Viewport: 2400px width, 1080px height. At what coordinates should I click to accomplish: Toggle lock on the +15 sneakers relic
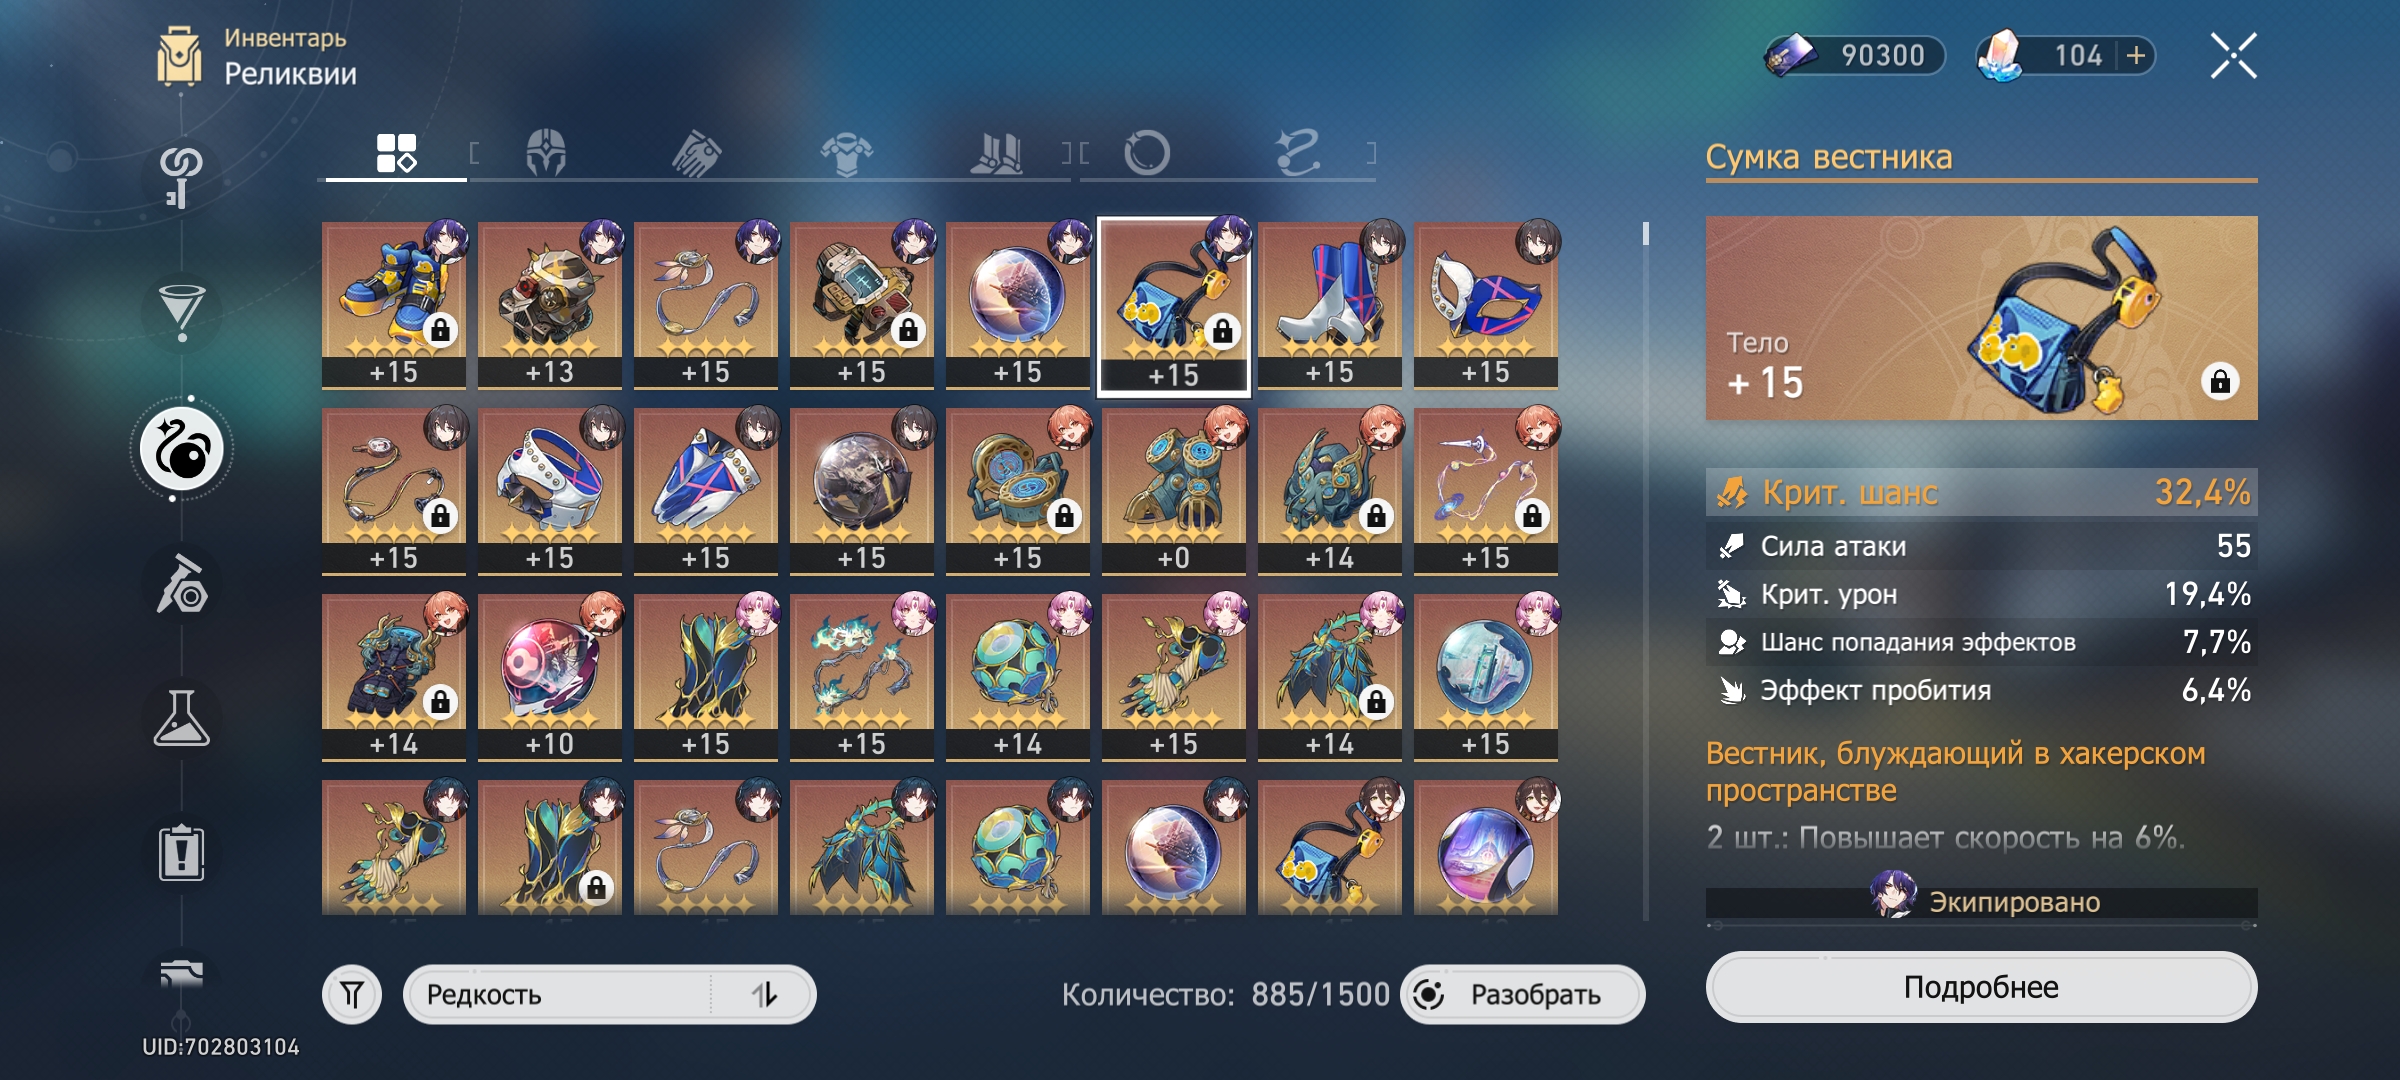[x=441, y=329]
